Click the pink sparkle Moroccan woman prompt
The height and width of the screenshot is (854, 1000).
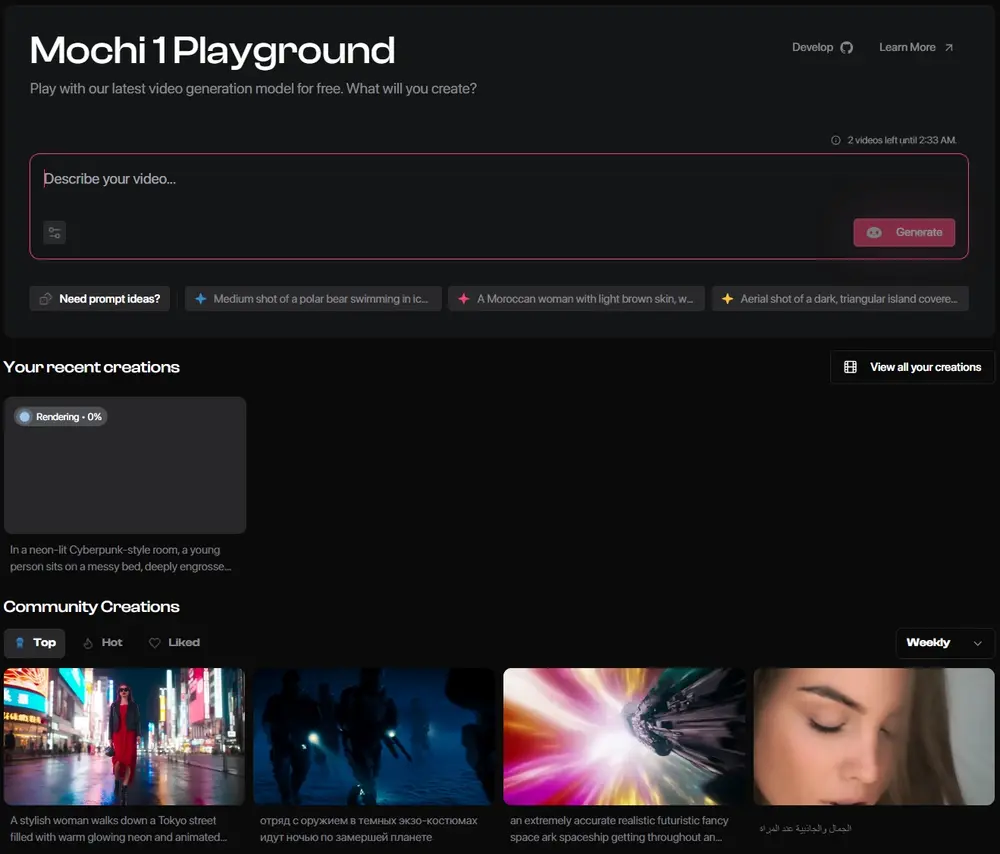[x=577, y=298]
